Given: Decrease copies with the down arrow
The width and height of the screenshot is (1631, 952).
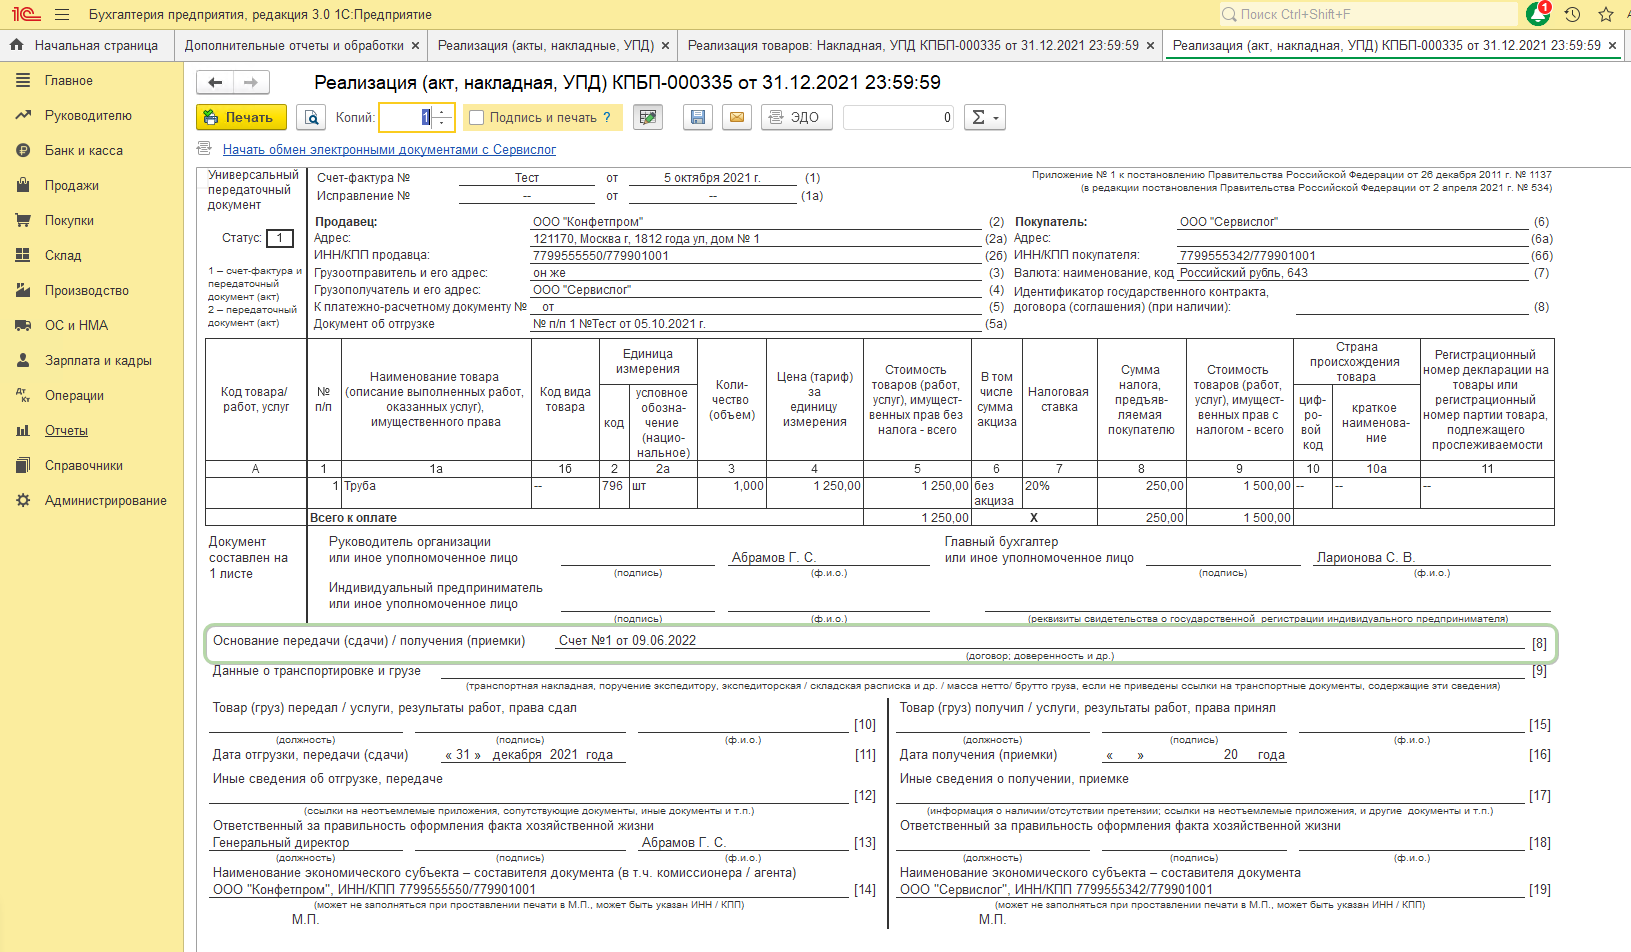Looking at the screenshot, I should (444, 124).
